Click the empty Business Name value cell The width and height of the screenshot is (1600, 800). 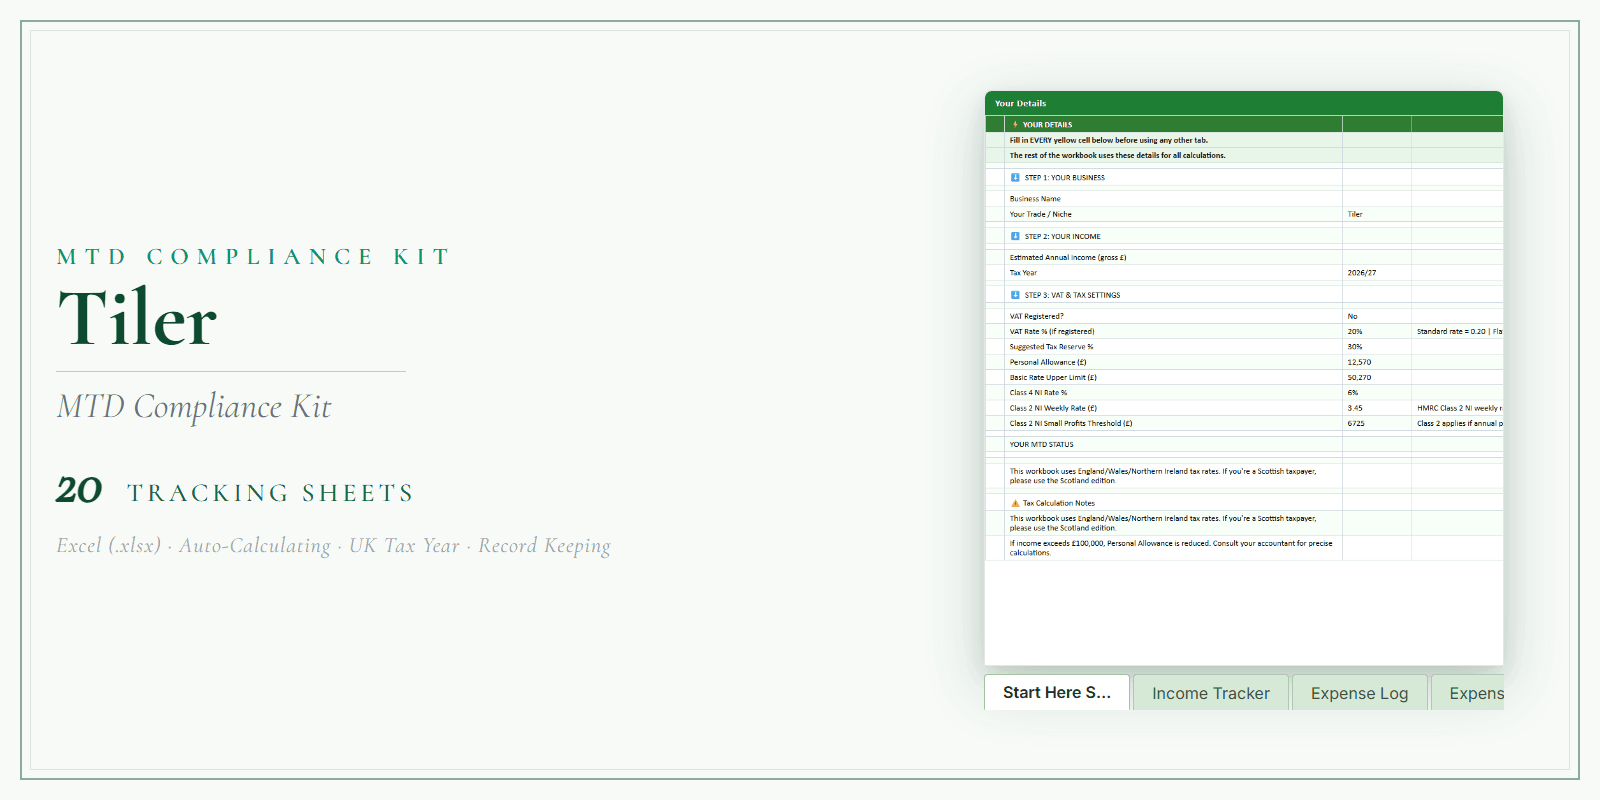1376,199
